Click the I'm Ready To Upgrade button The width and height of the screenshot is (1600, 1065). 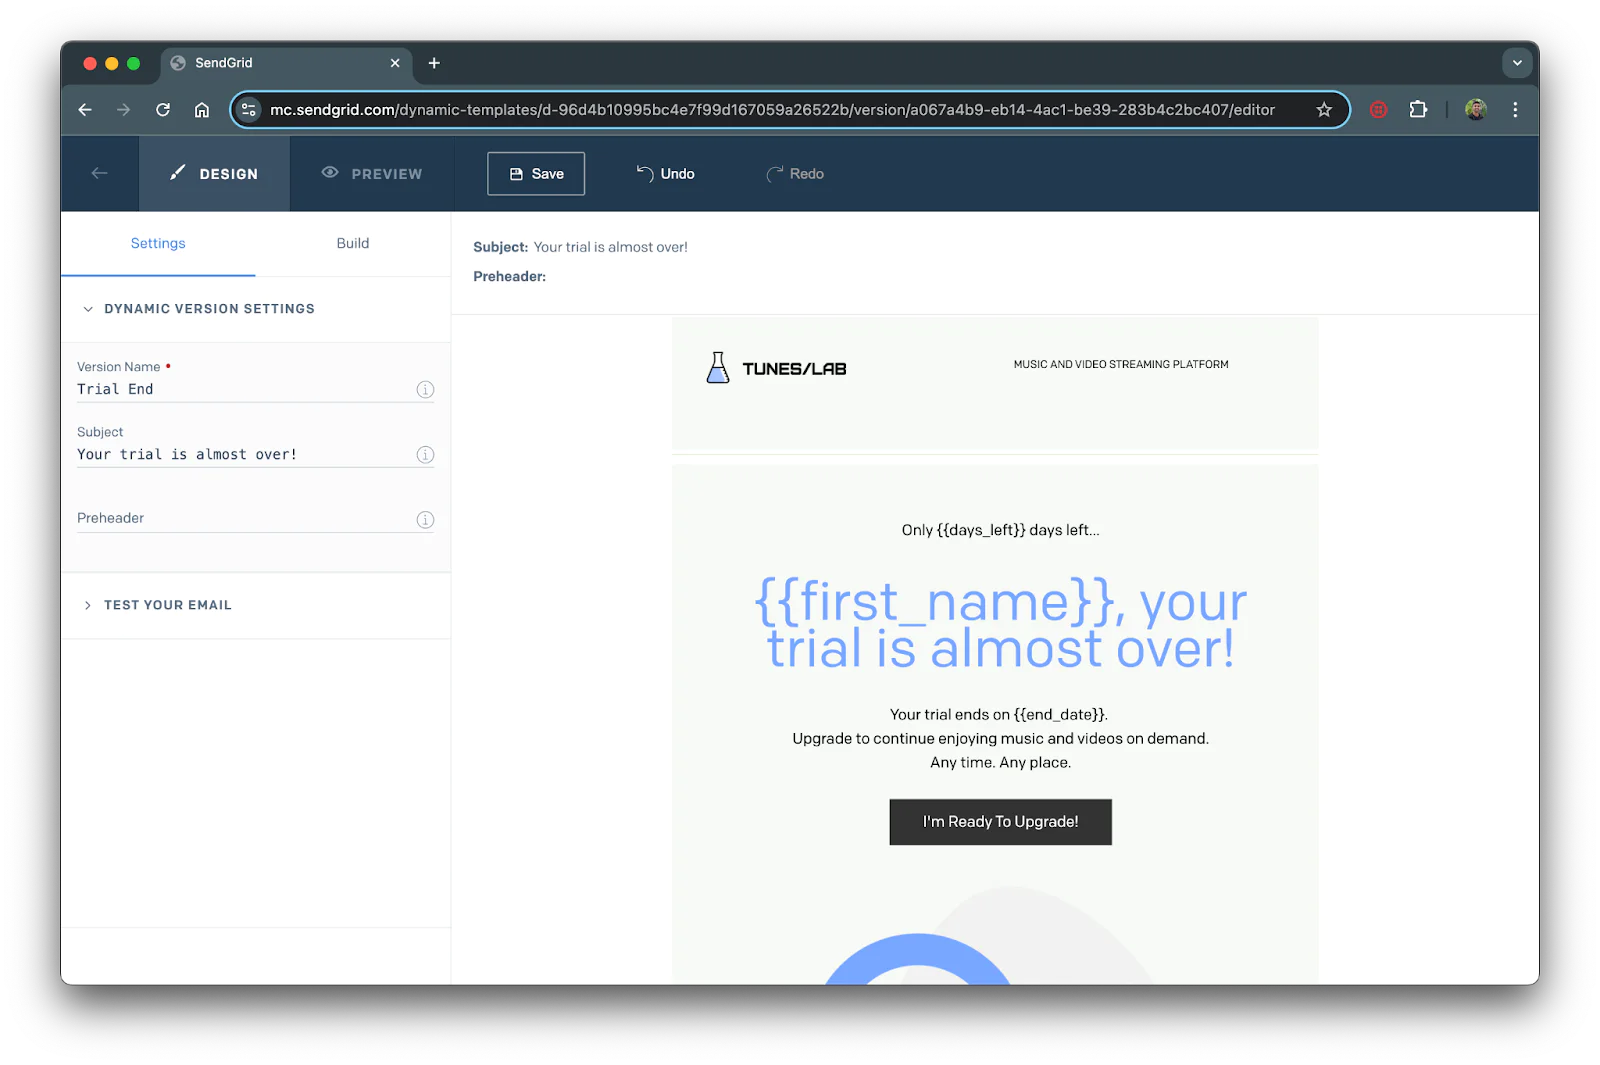pyautogui.click(x=1000, y=822)
